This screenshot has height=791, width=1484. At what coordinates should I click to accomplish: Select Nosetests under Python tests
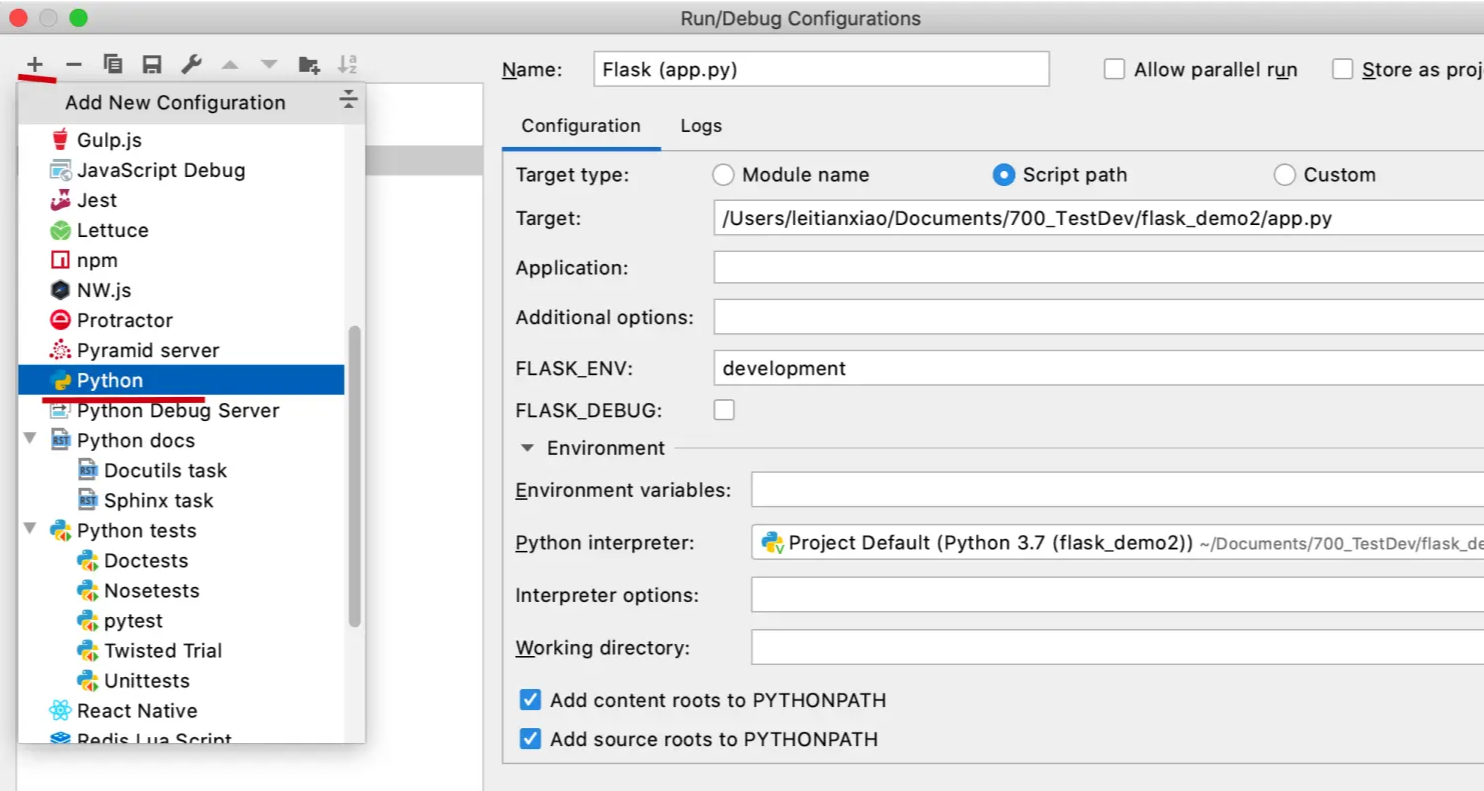click(181, 590)
